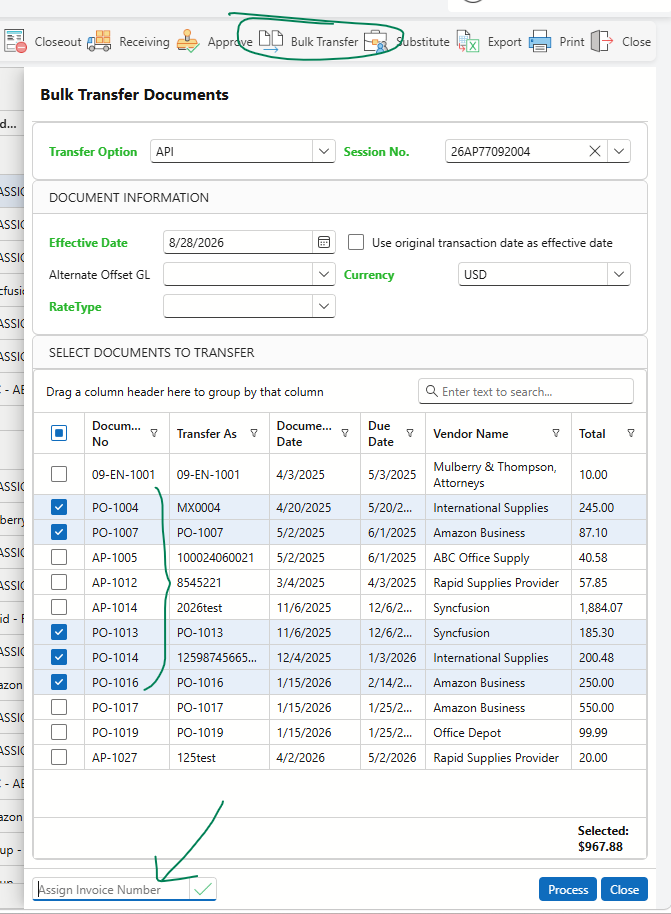Toggle the select-all header checkbox

pyautogui.click(x=59, y=433)
